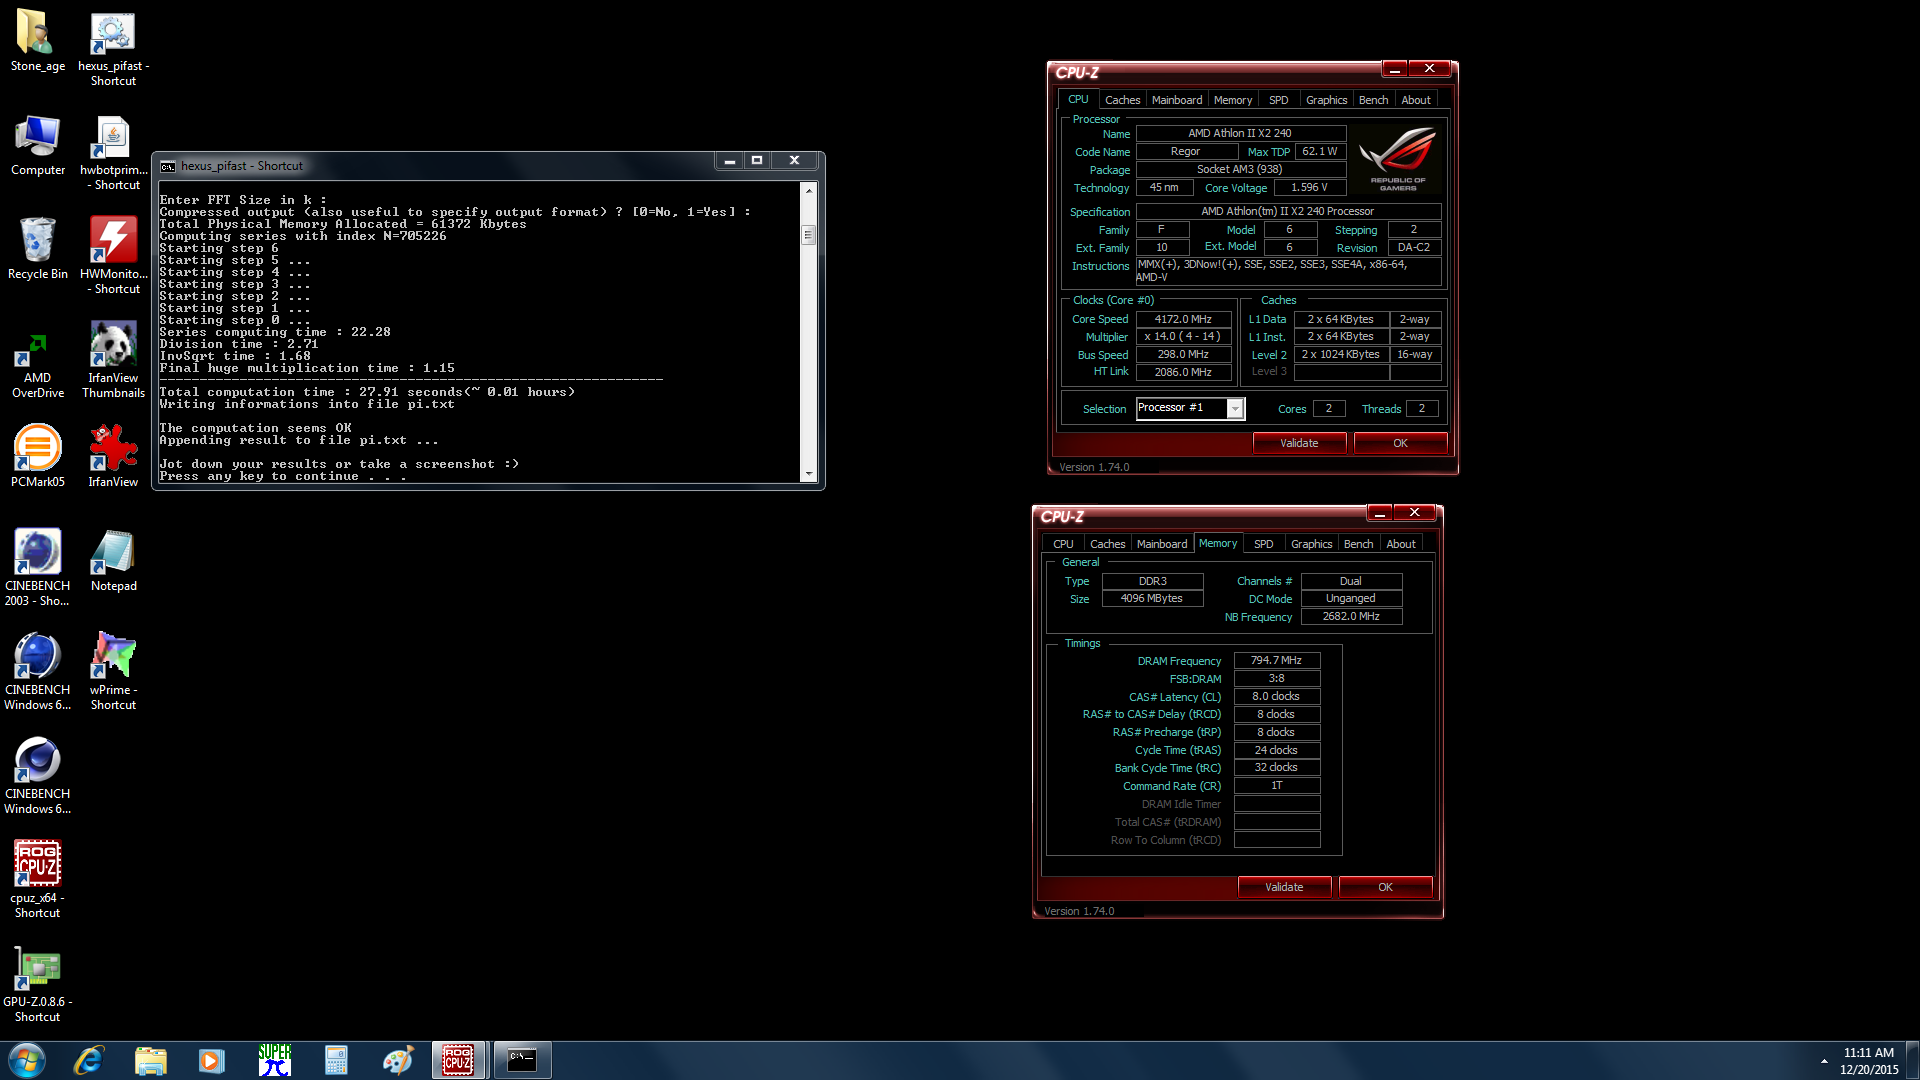Click Show Desktop button at taskbar edge
This screenshot has width=1920, height=1080.
tap(1913, 1060)
